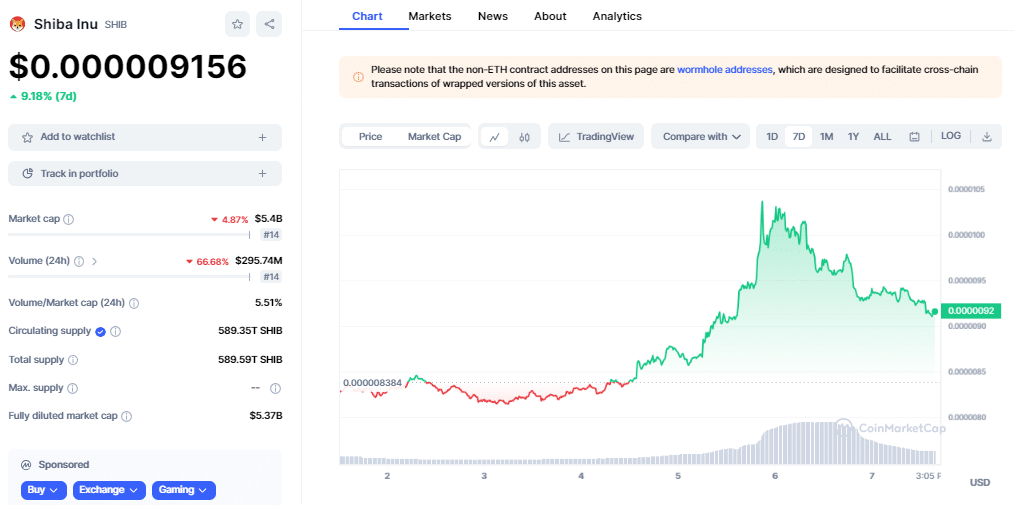This screenshot has height=505, width=1014.
Task: Switch to candlestick chart icon
Action: click(x=525, y=137)
